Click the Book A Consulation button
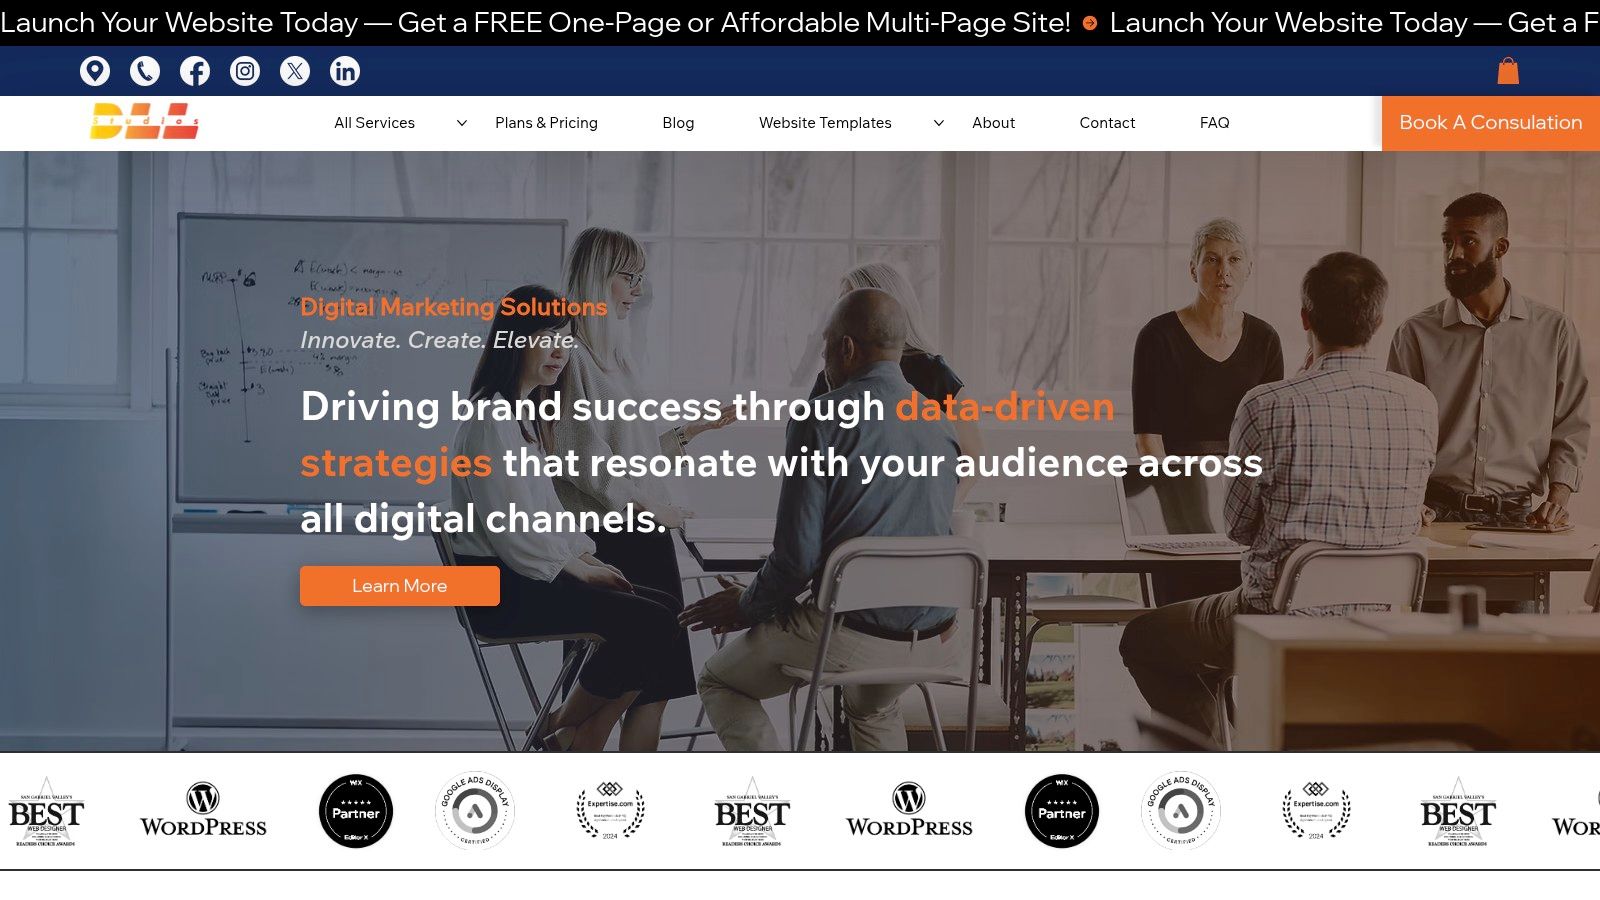 (x=1491, y=123)
